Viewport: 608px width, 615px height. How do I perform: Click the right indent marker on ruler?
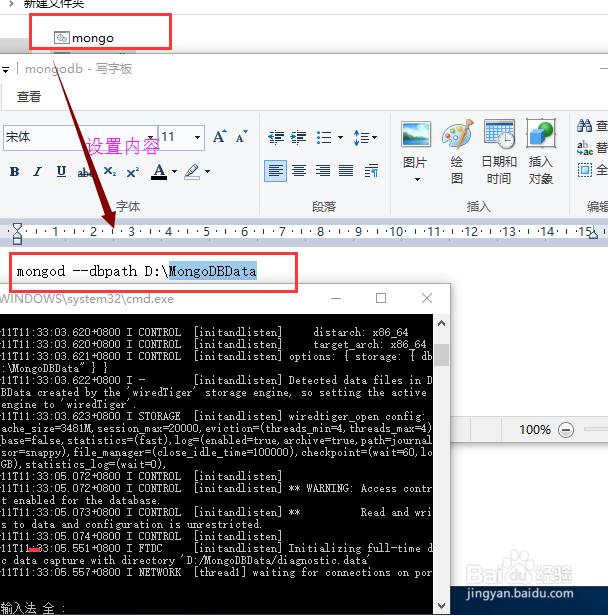click(593, 233)
